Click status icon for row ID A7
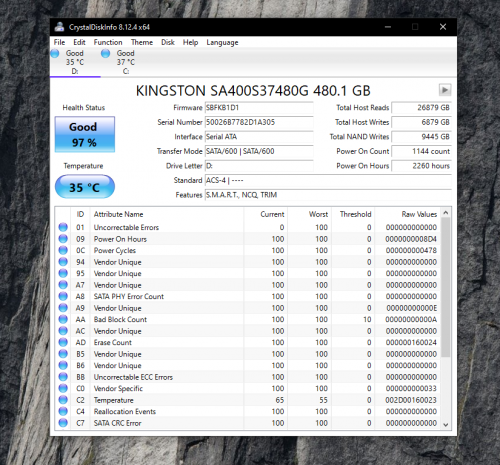 point(63,285)
